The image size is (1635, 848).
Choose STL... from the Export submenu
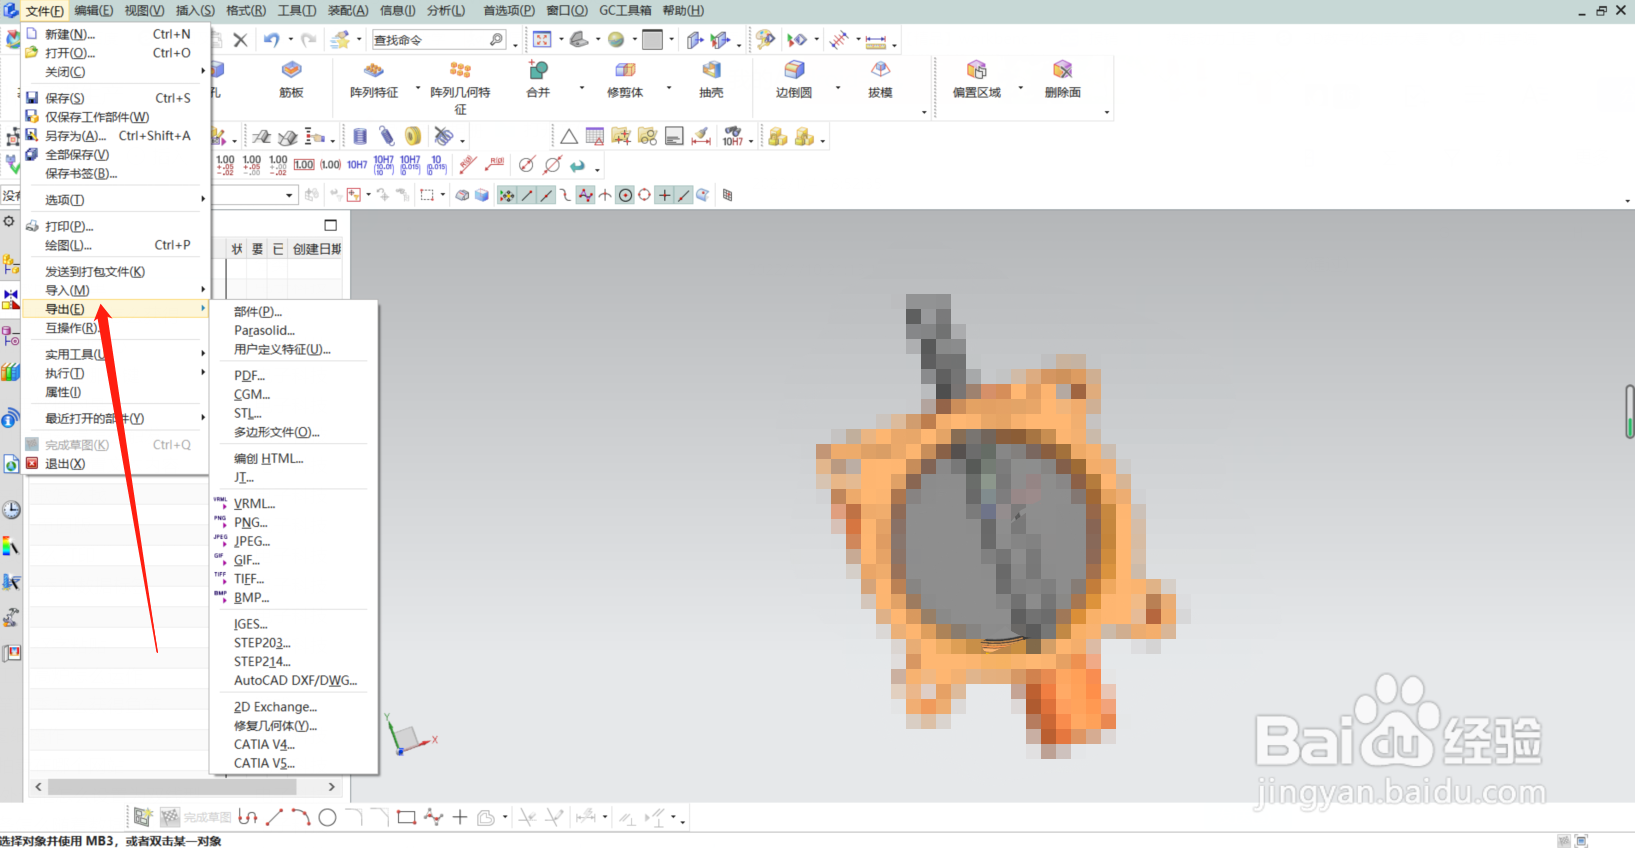[248, 413]
